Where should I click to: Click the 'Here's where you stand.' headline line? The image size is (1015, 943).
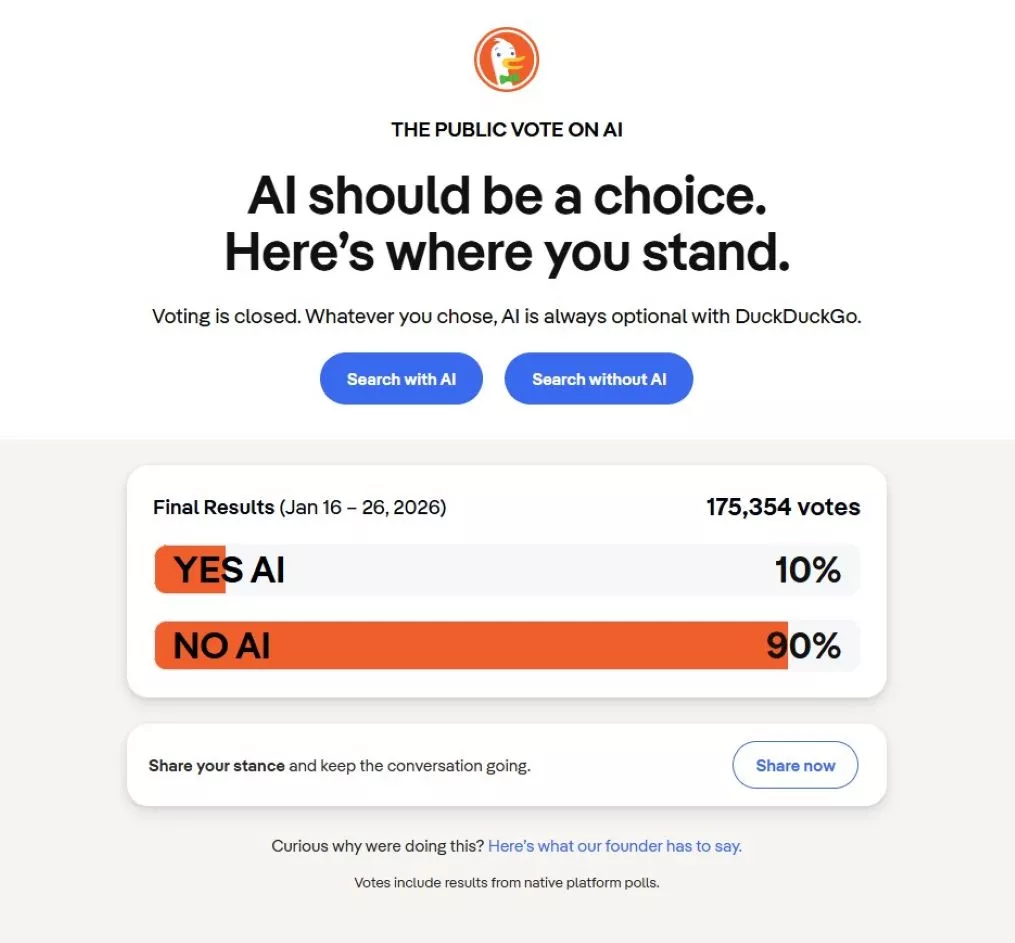pyautogui.click(x=507, y=252)
